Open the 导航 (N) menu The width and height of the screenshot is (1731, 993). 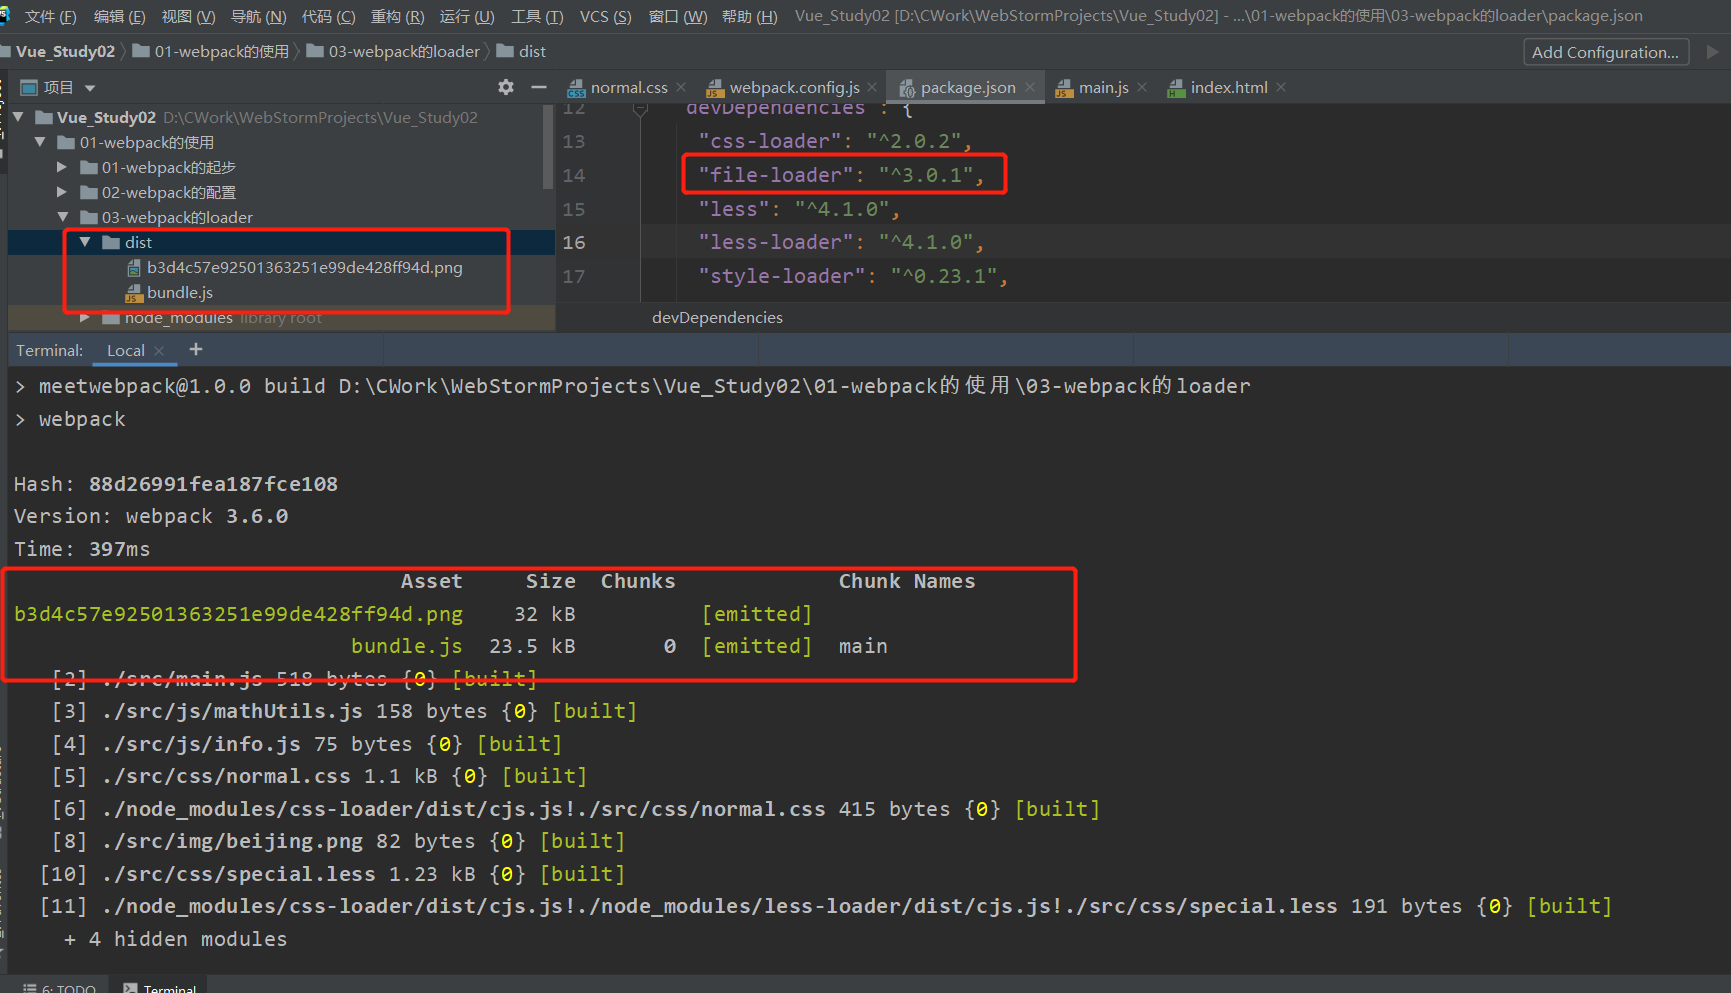[258, 16]
